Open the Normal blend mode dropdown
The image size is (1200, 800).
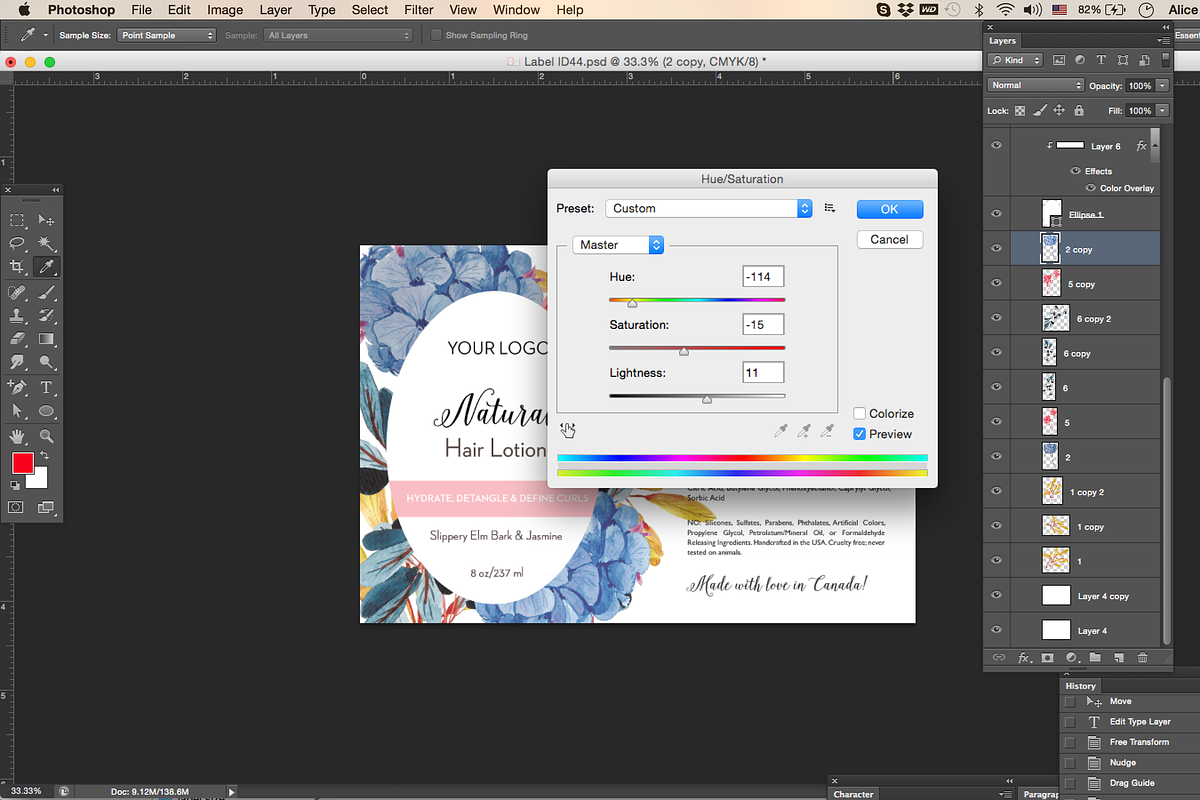1035,85
